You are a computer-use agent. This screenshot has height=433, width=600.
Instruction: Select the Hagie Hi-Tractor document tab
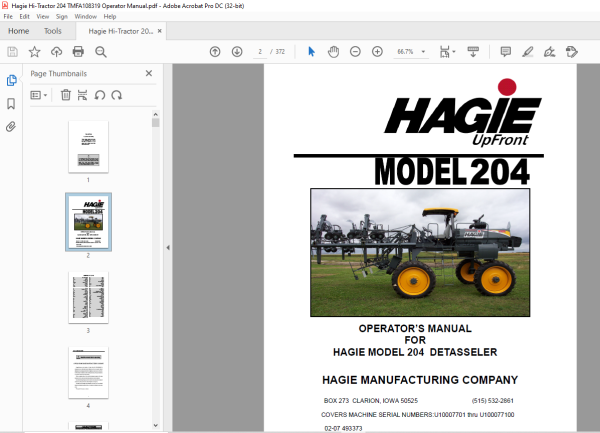click(121, 31)
